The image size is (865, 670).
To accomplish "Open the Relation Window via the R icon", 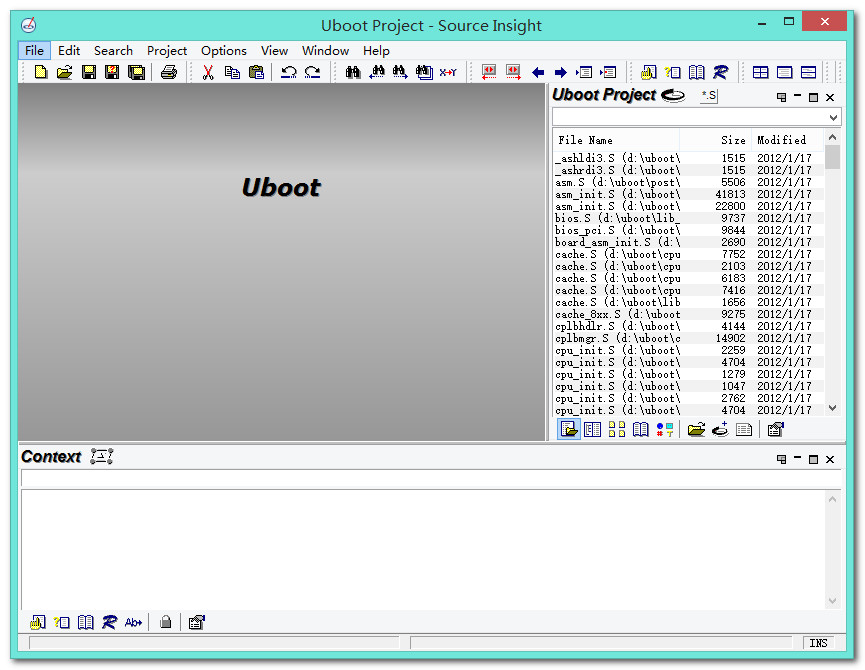I will tap(720, 71).
